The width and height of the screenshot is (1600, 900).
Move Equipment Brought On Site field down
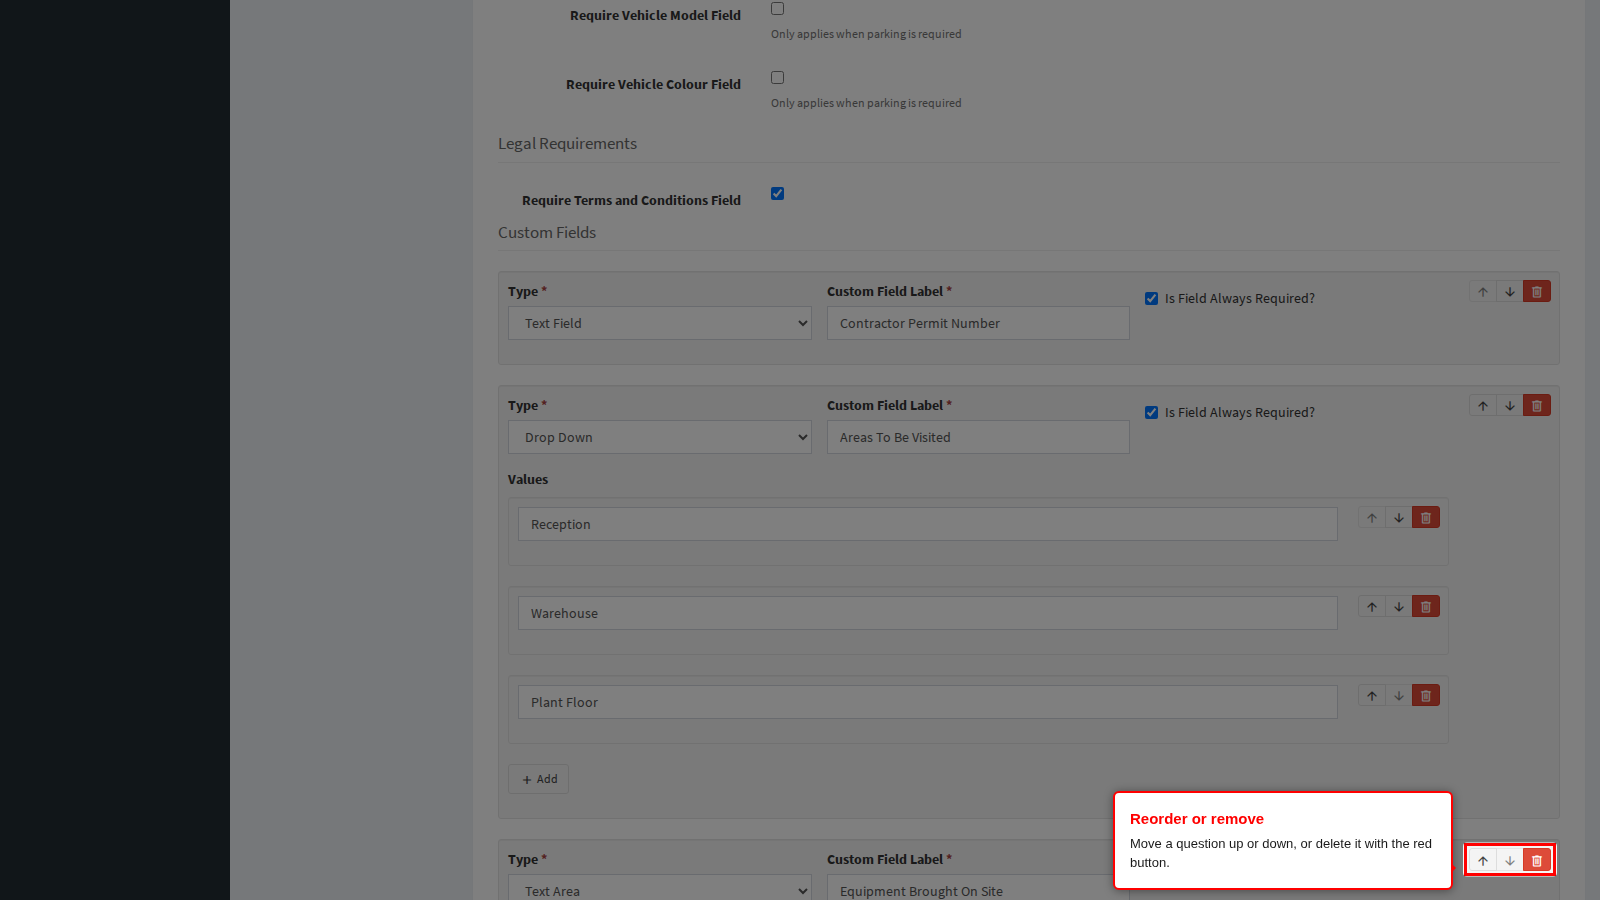pyautogui.click(x=1510, y=860)
